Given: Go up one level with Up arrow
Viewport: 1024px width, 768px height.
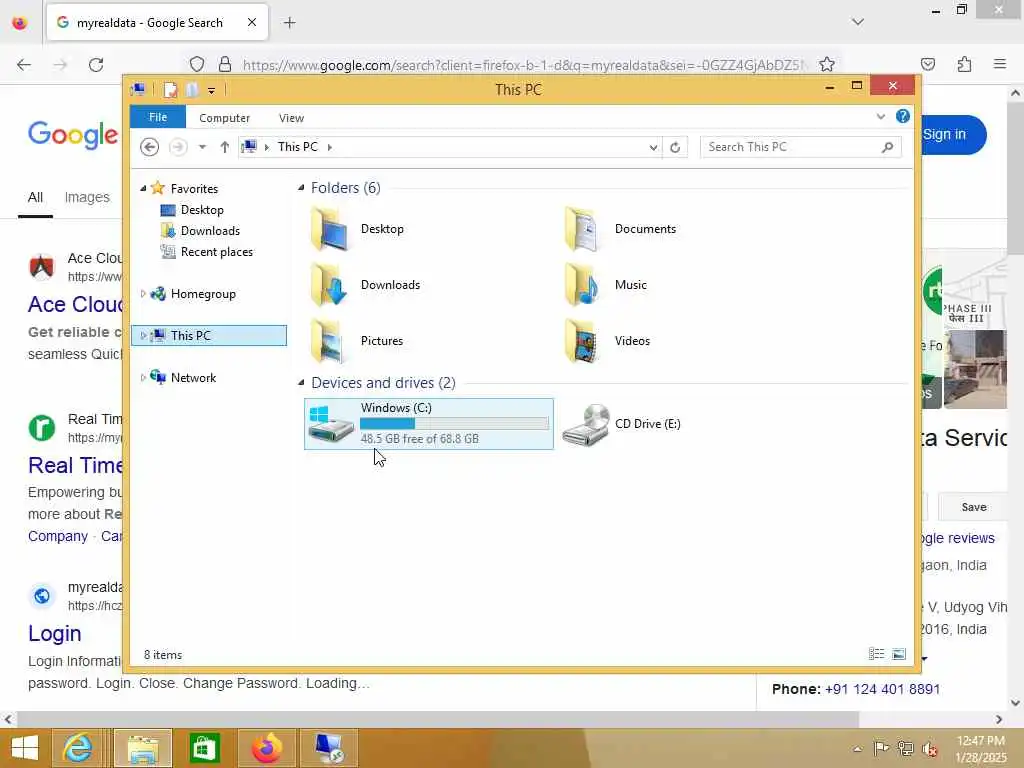Looking at the screenshot, I should tap(225, 147).
